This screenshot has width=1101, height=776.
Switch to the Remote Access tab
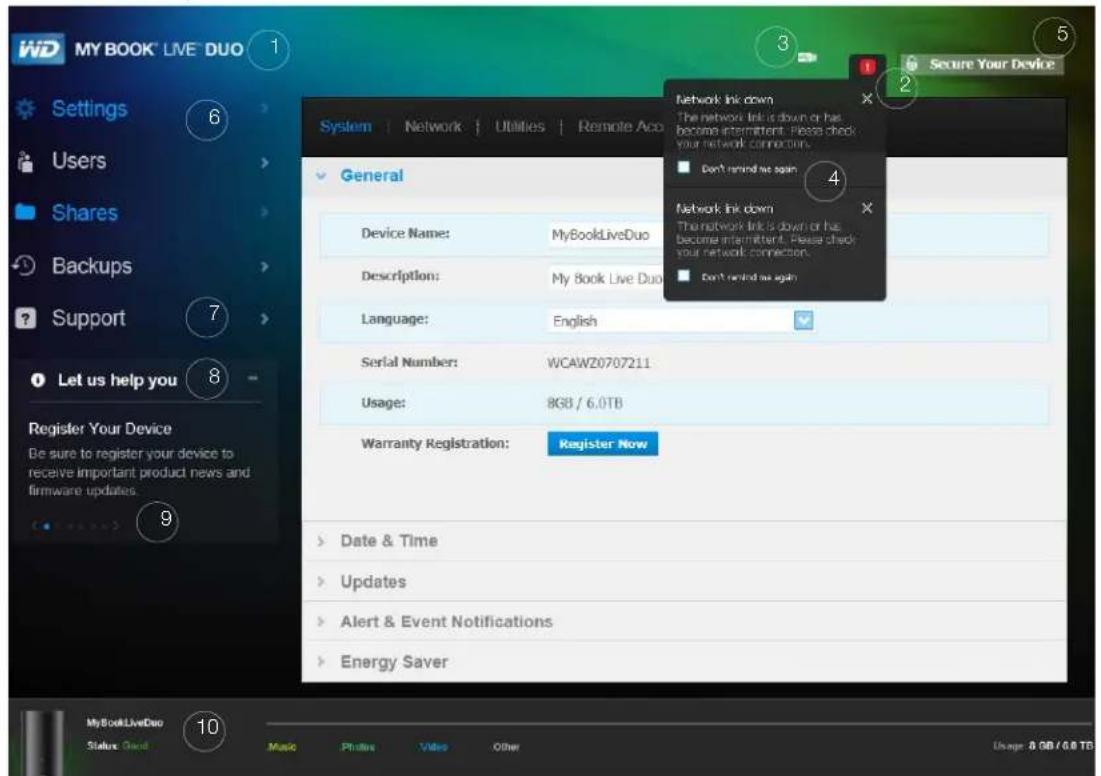[621, 126]
